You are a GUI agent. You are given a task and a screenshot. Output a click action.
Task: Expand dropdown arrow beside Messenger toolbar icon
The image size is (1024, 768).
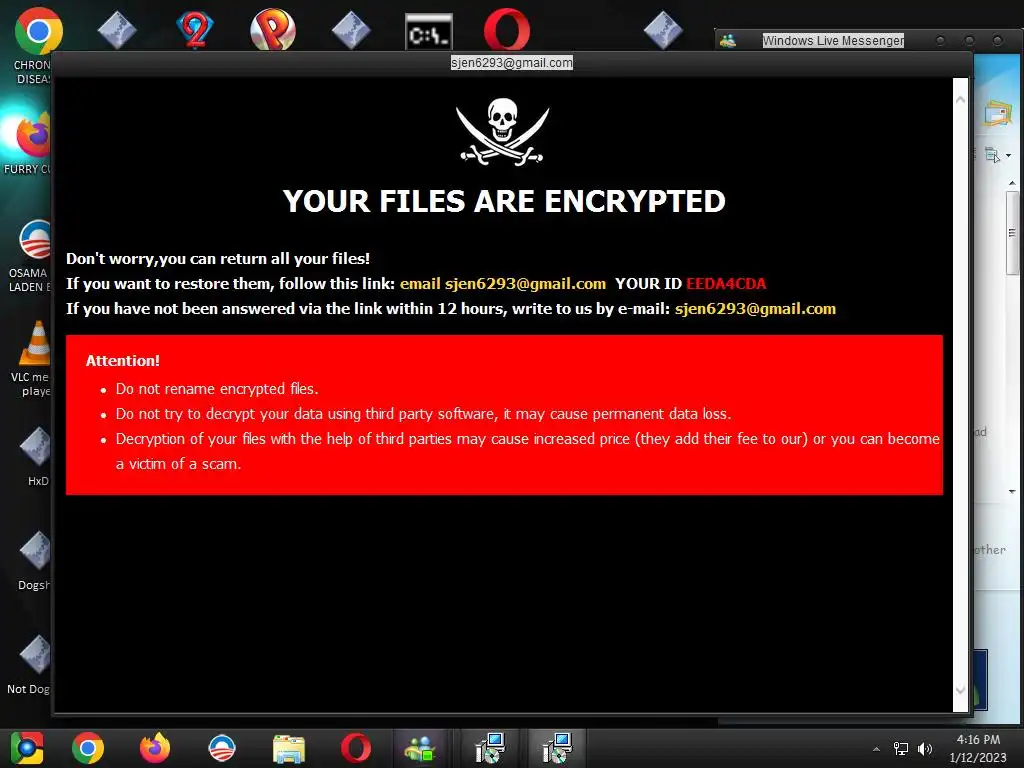(x=1009, y=155)
